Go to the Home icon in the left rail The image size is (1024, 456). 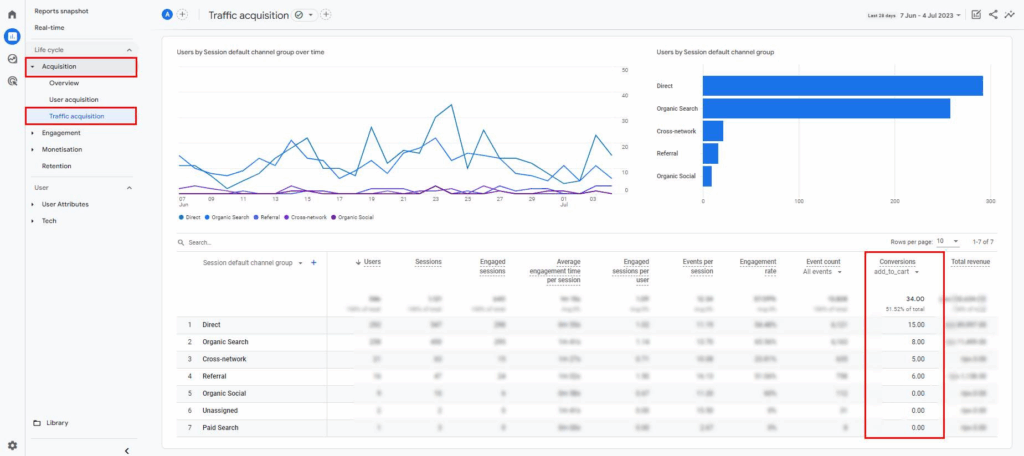pyautogui.click(x=12, y=14)
